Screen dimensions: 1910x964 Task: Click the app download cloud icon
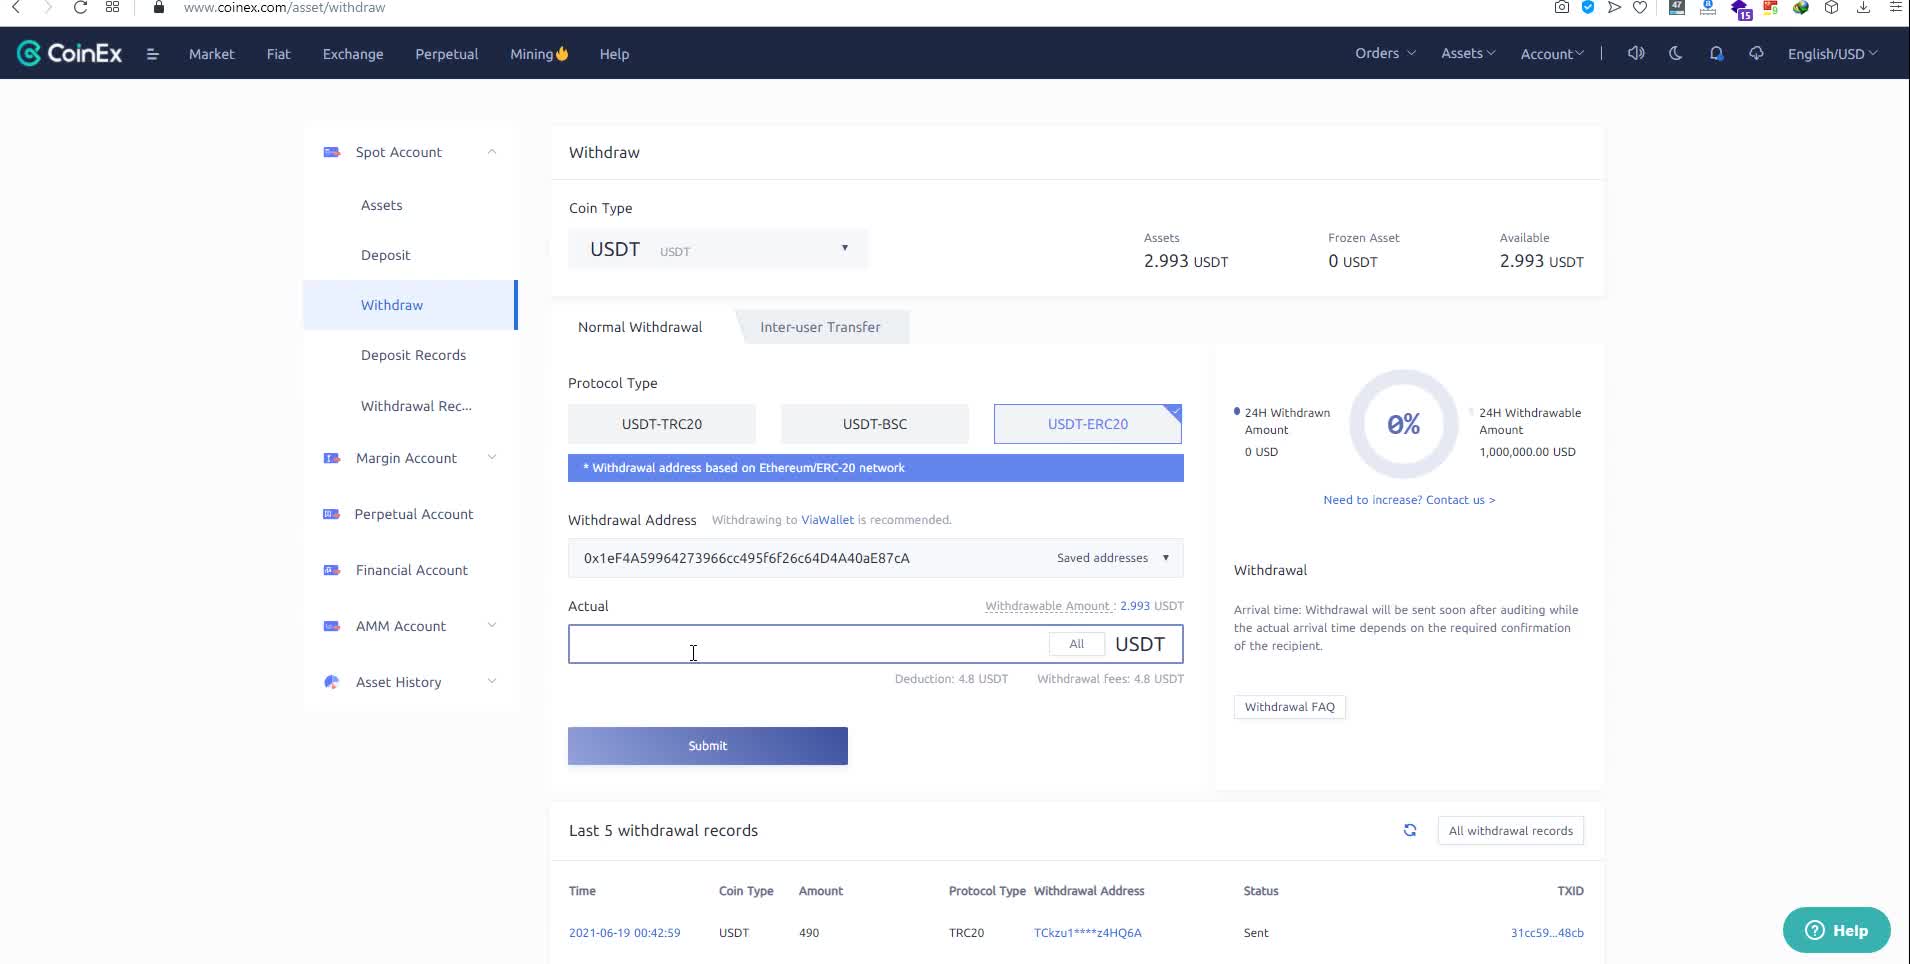tap(1756, 54)
